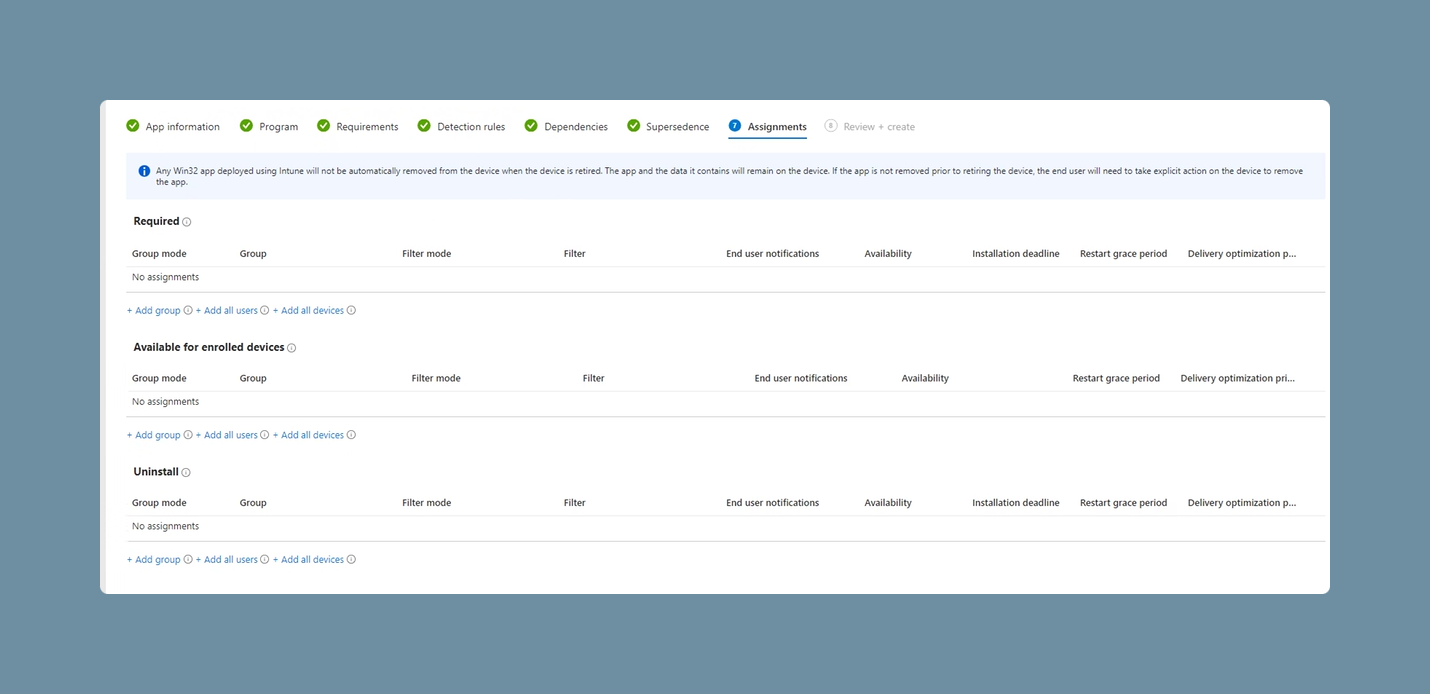Click Filter mode header in Available section
The width and height of the screenshot is (1430, 694).
pos(436,379)
